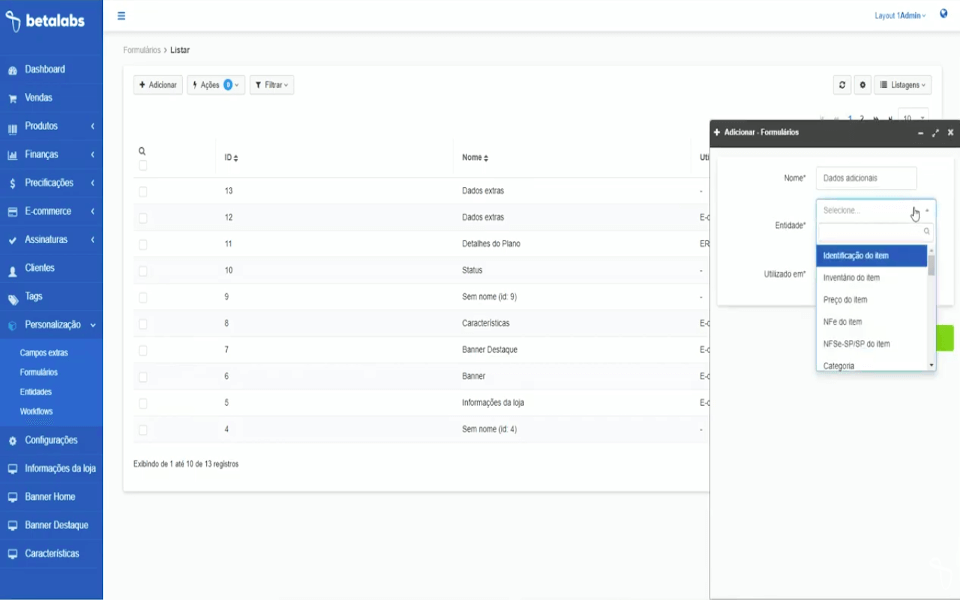Select Preço do item option
The height and width of the screenshot is (600, 960).
click(871, 300)
